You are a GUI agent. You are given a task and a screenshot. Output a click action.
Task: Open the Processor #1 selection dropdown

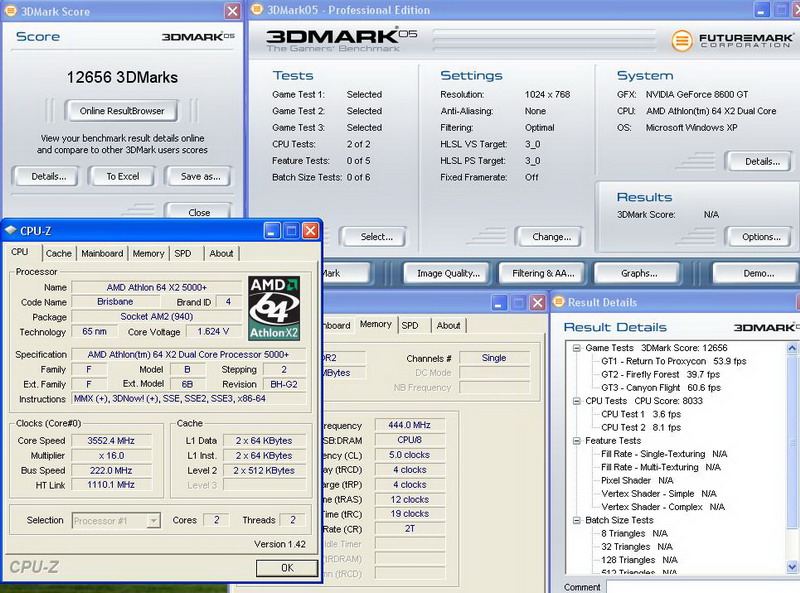point(116,521)
